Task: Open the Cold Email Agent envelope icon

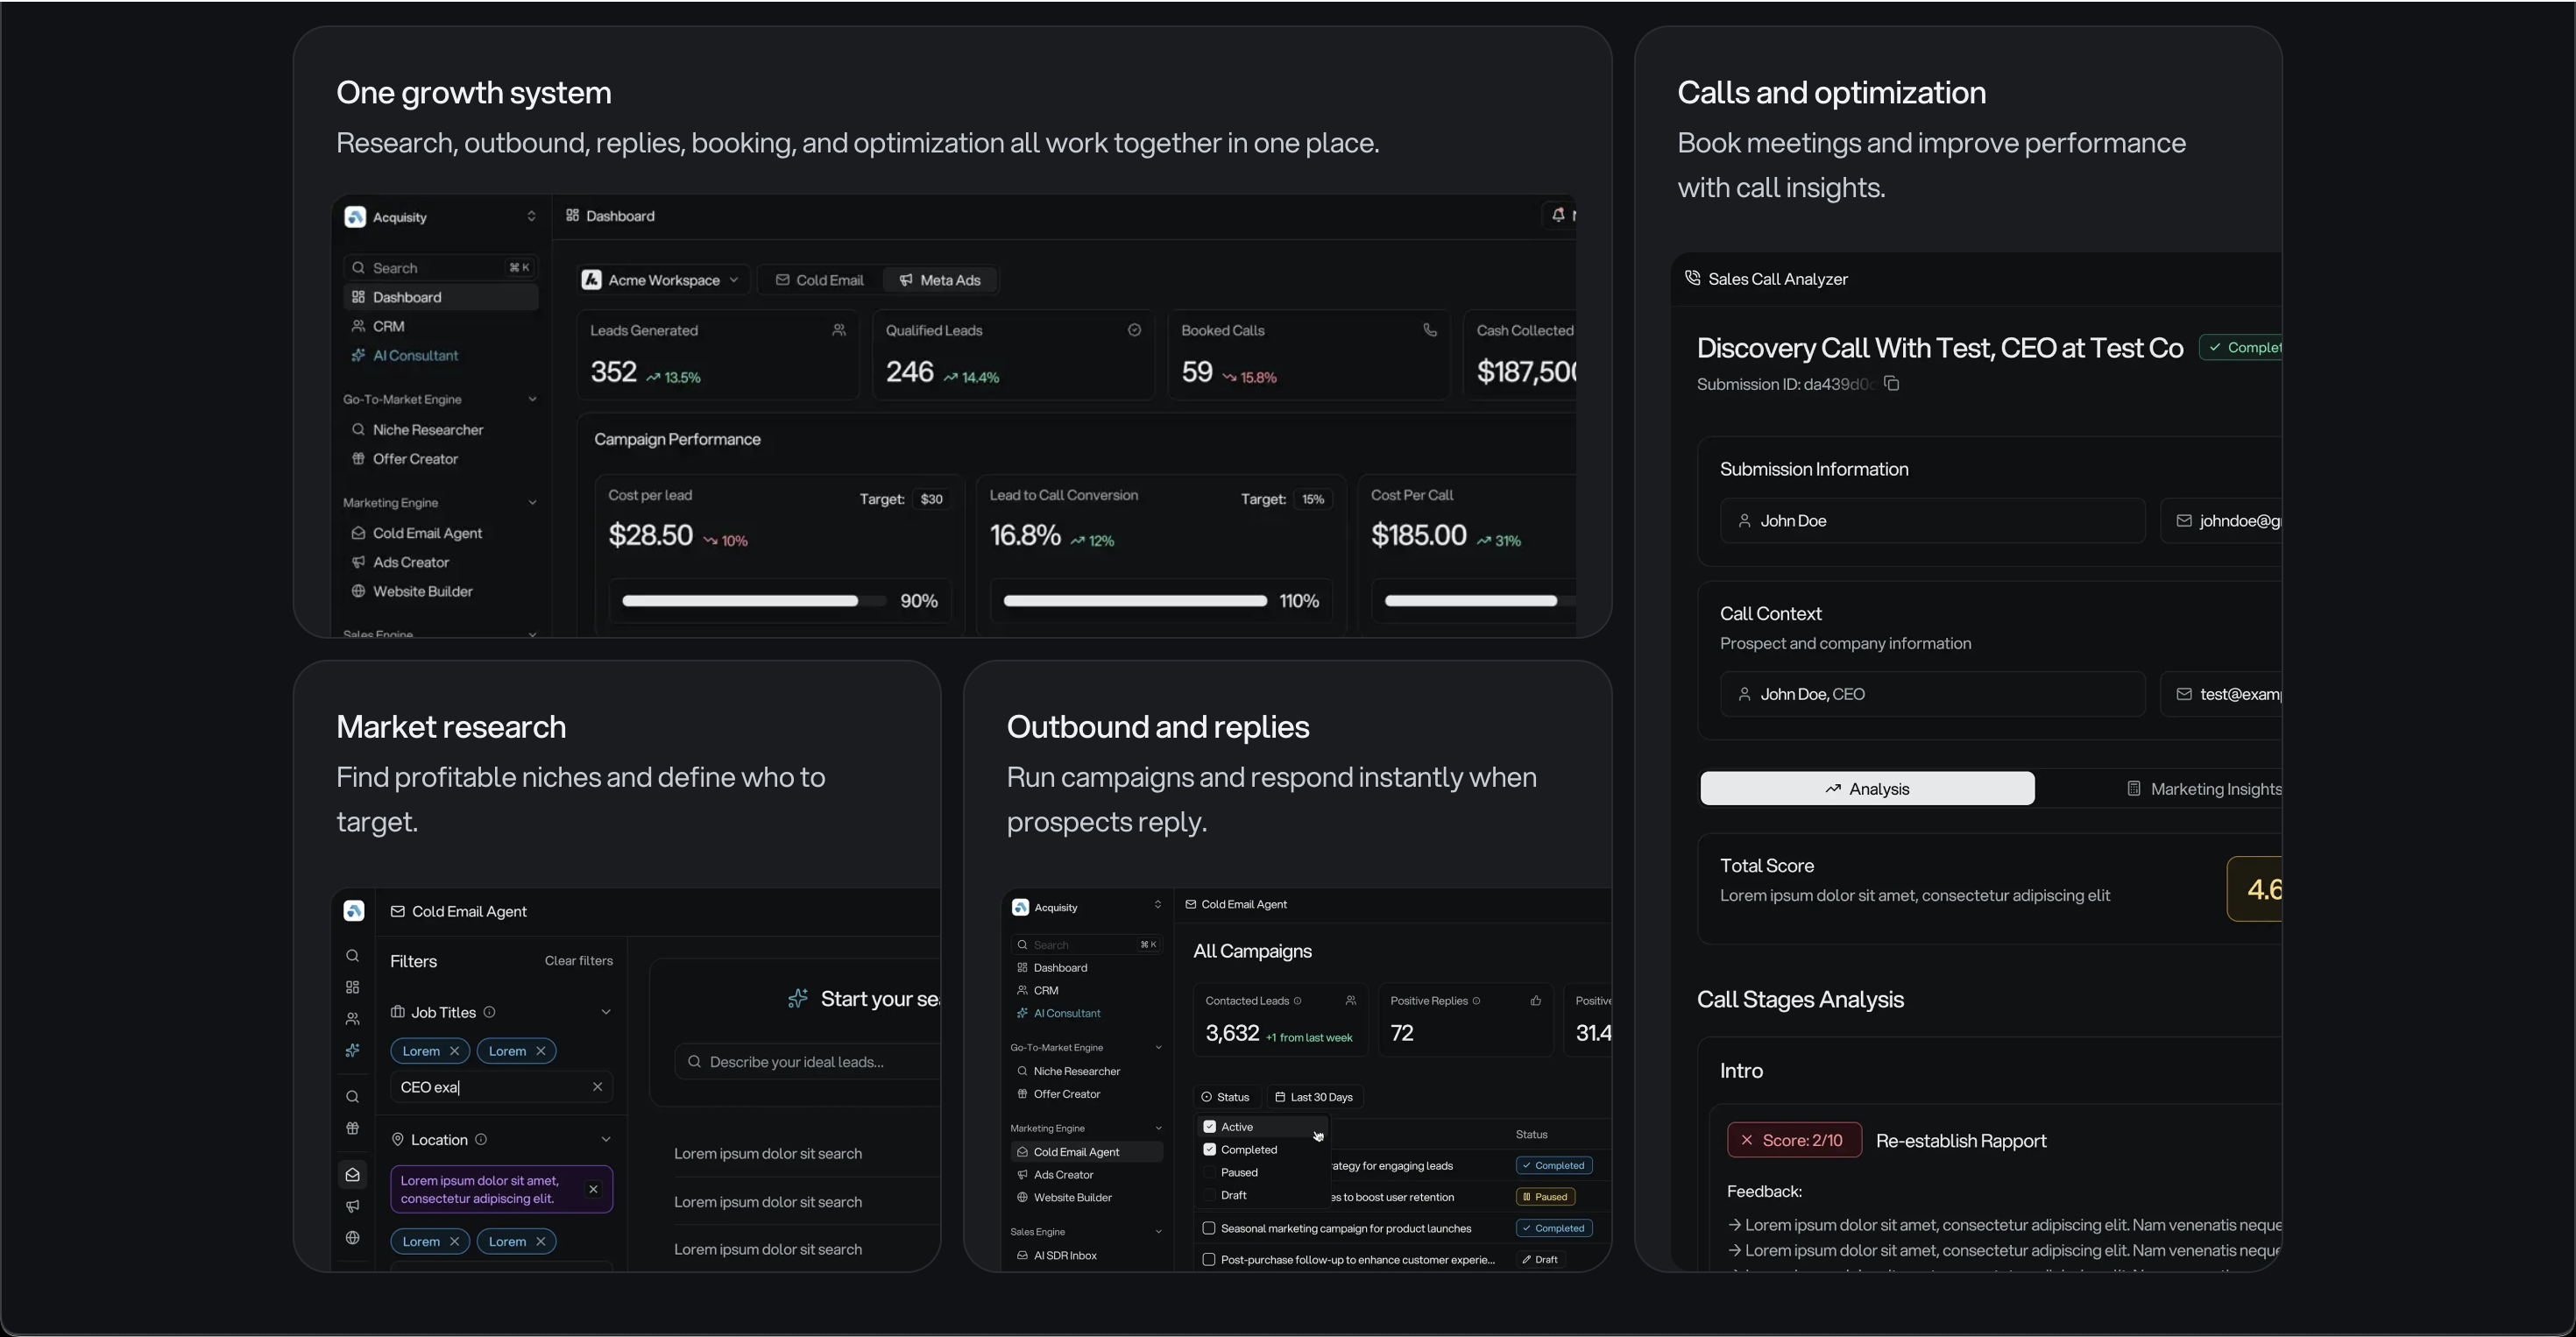Action: pos(359,533)
